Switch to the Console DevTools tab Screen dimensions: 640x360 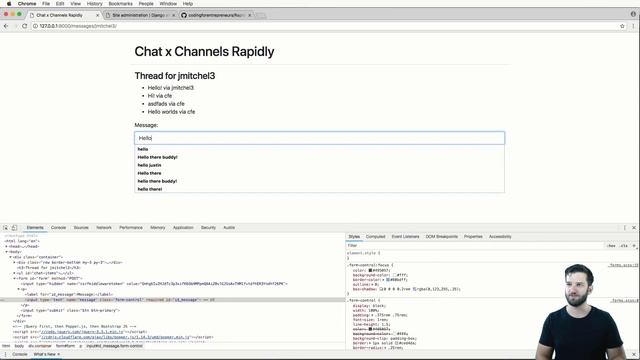pyautogui.click(x=58, y=228)
